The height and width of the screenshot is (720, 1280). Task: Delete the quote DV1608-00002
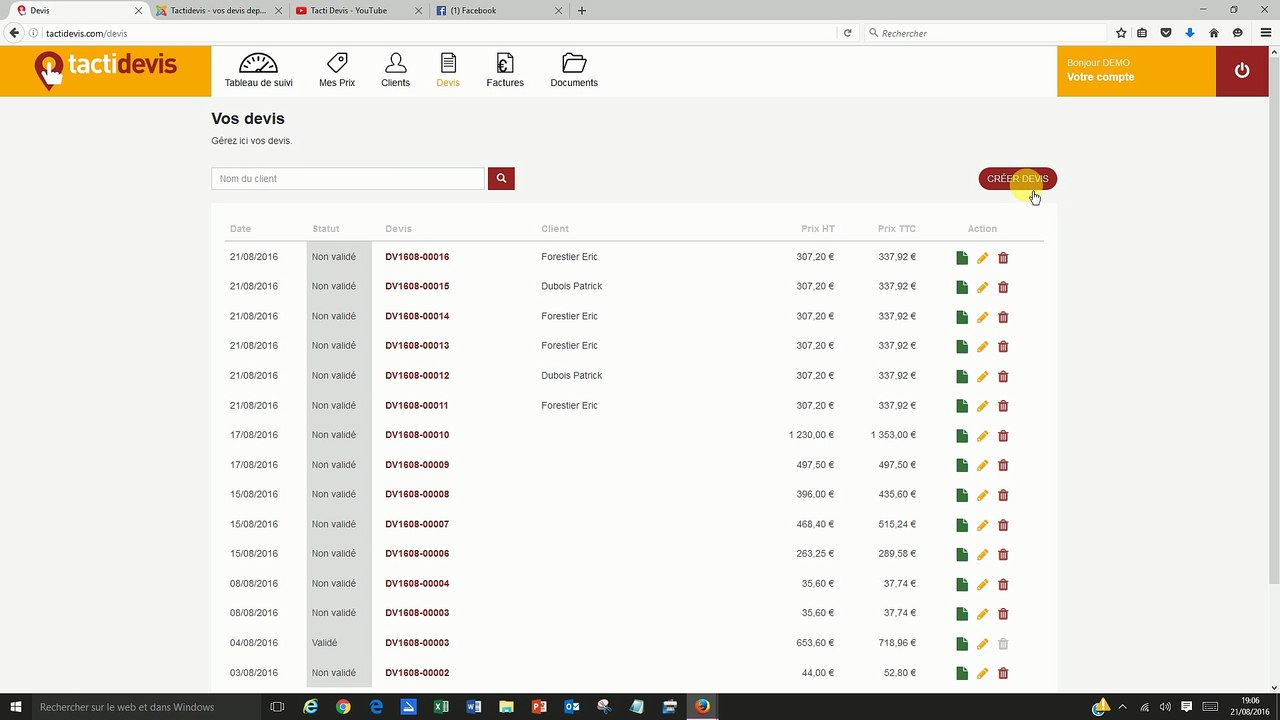1003,673
